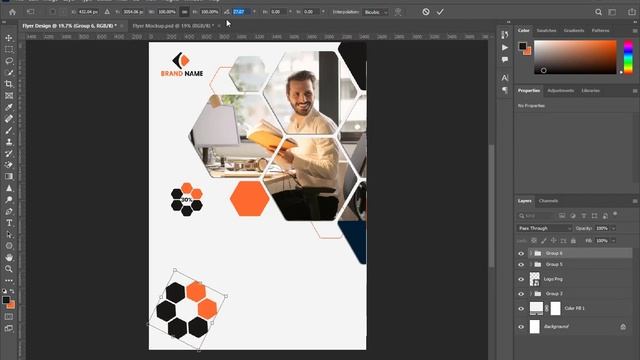Click the lock-all icon in Layers lock row
The image size is (640, 360).
click(x=573, y=241)
